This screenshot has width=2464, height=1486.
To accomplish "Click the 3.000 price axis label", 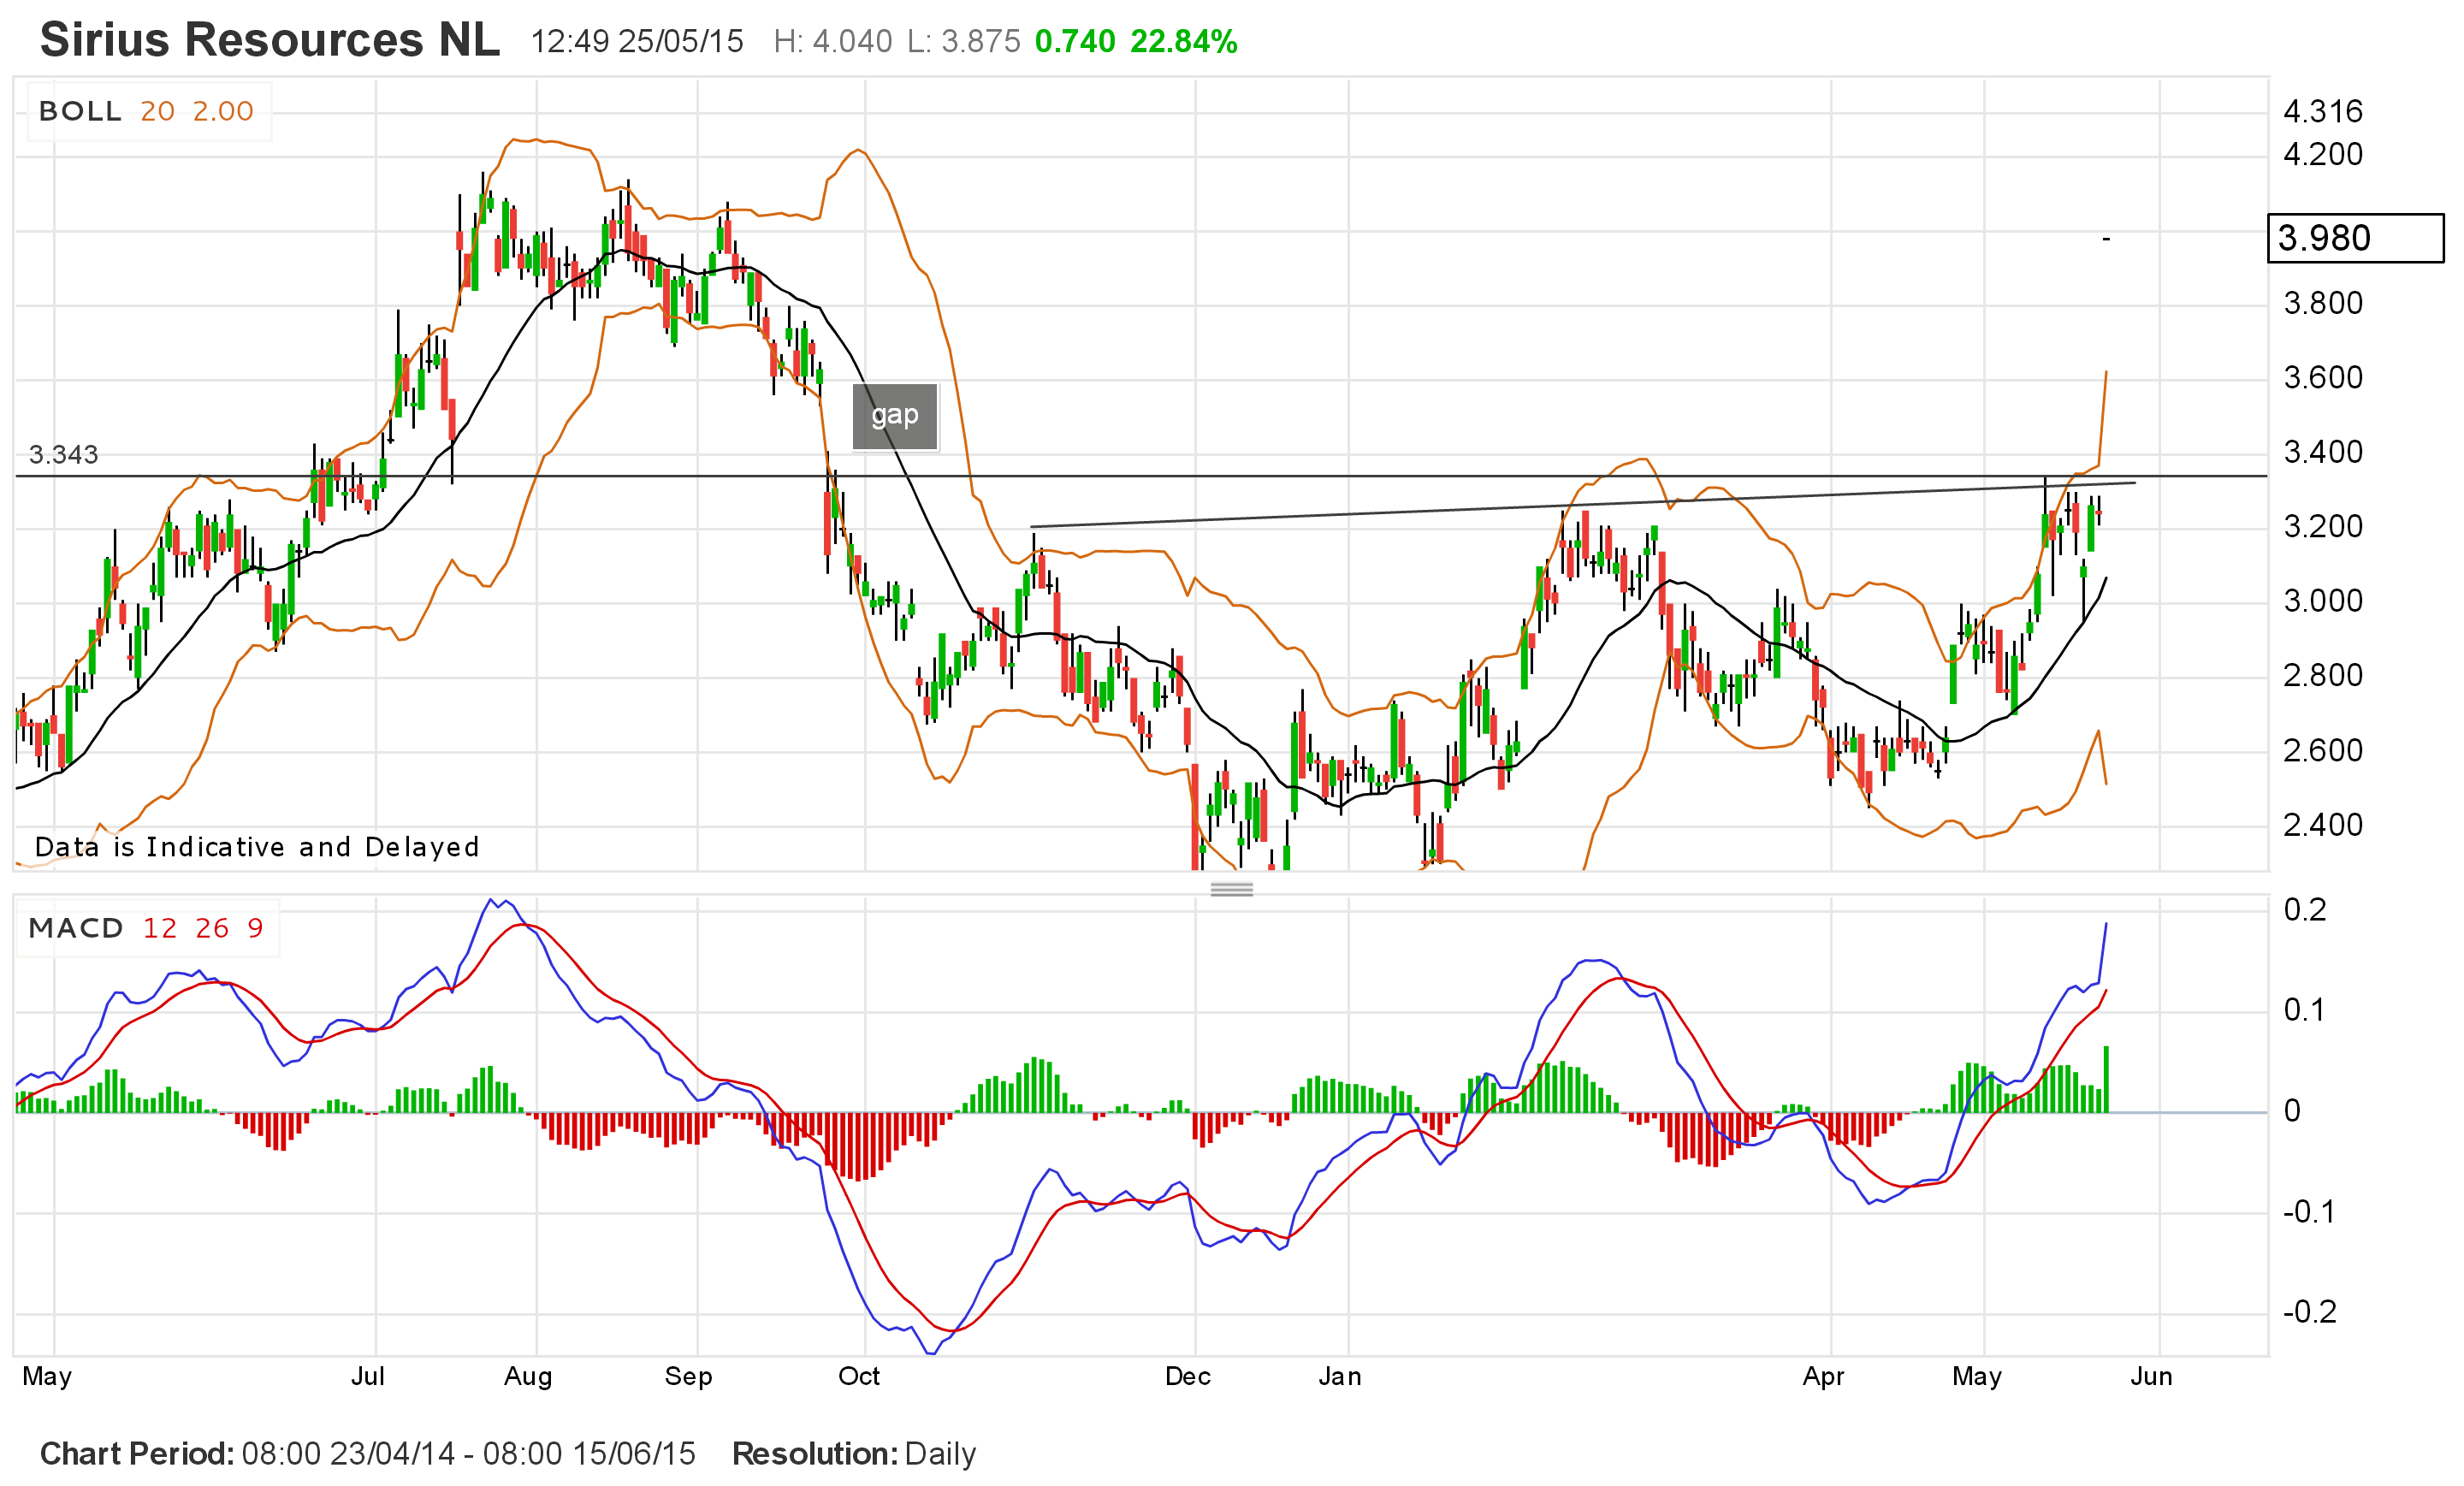I will (x=2323, y=601).
